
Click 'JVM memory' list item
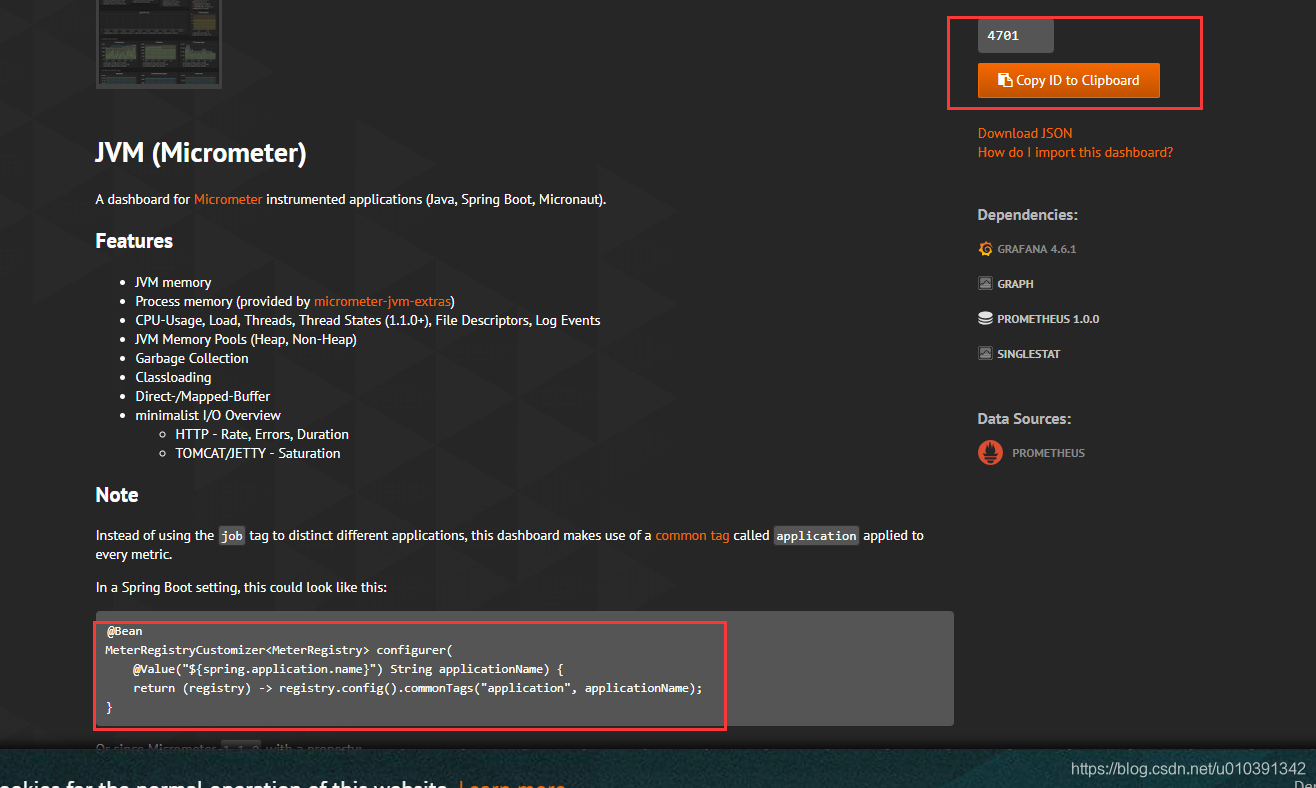point(173,282)
